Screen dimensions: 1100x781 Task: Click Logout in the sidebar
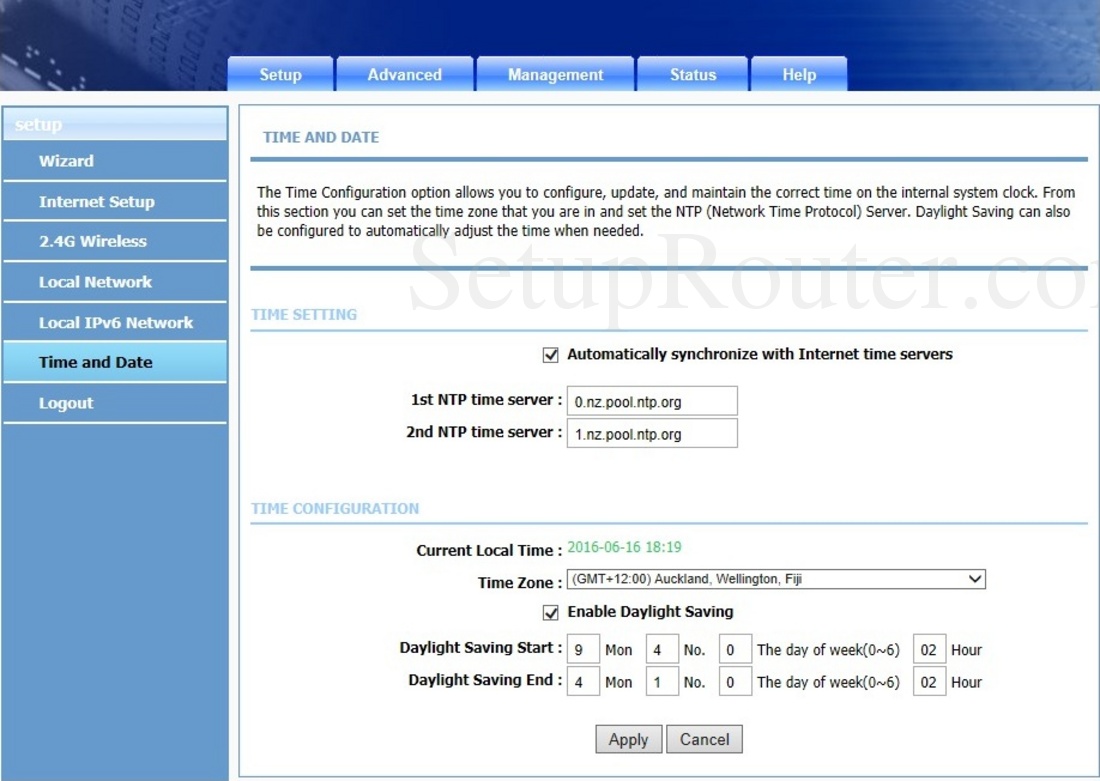[115, 403]
